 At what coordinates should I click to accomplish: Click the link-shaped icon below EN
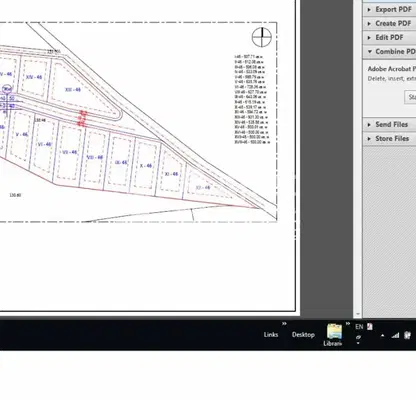pyautogui.click(x=358, y=337)
